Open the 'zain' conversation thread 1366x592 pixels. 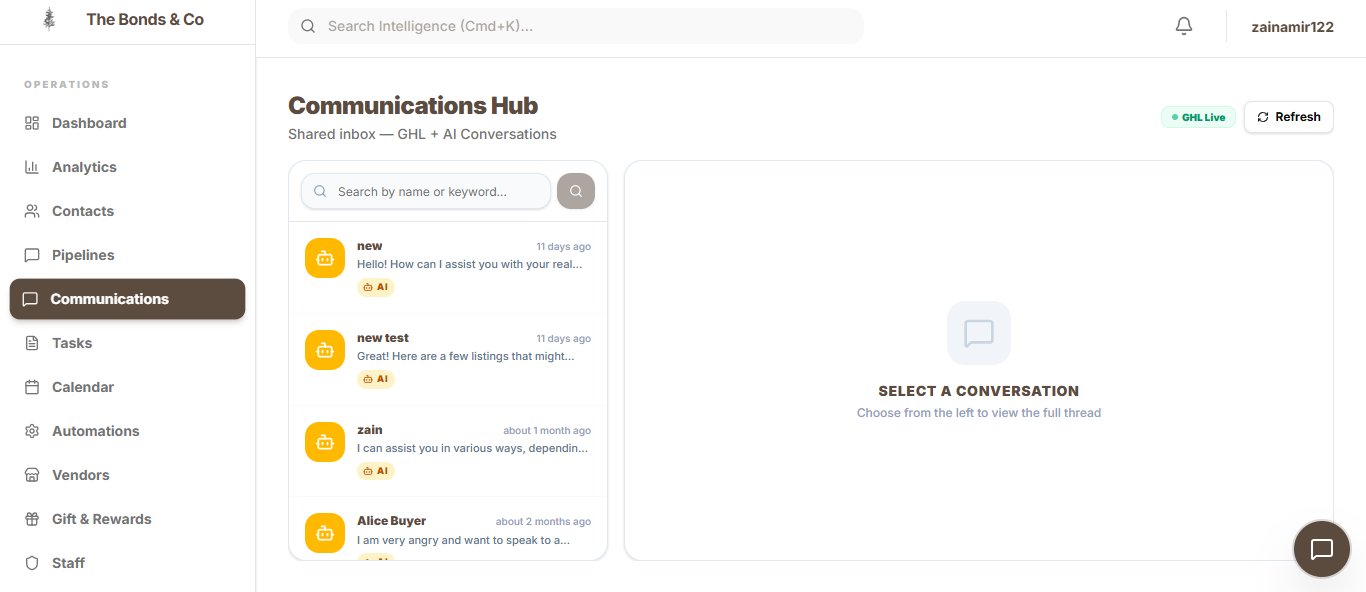click(472, 450)
